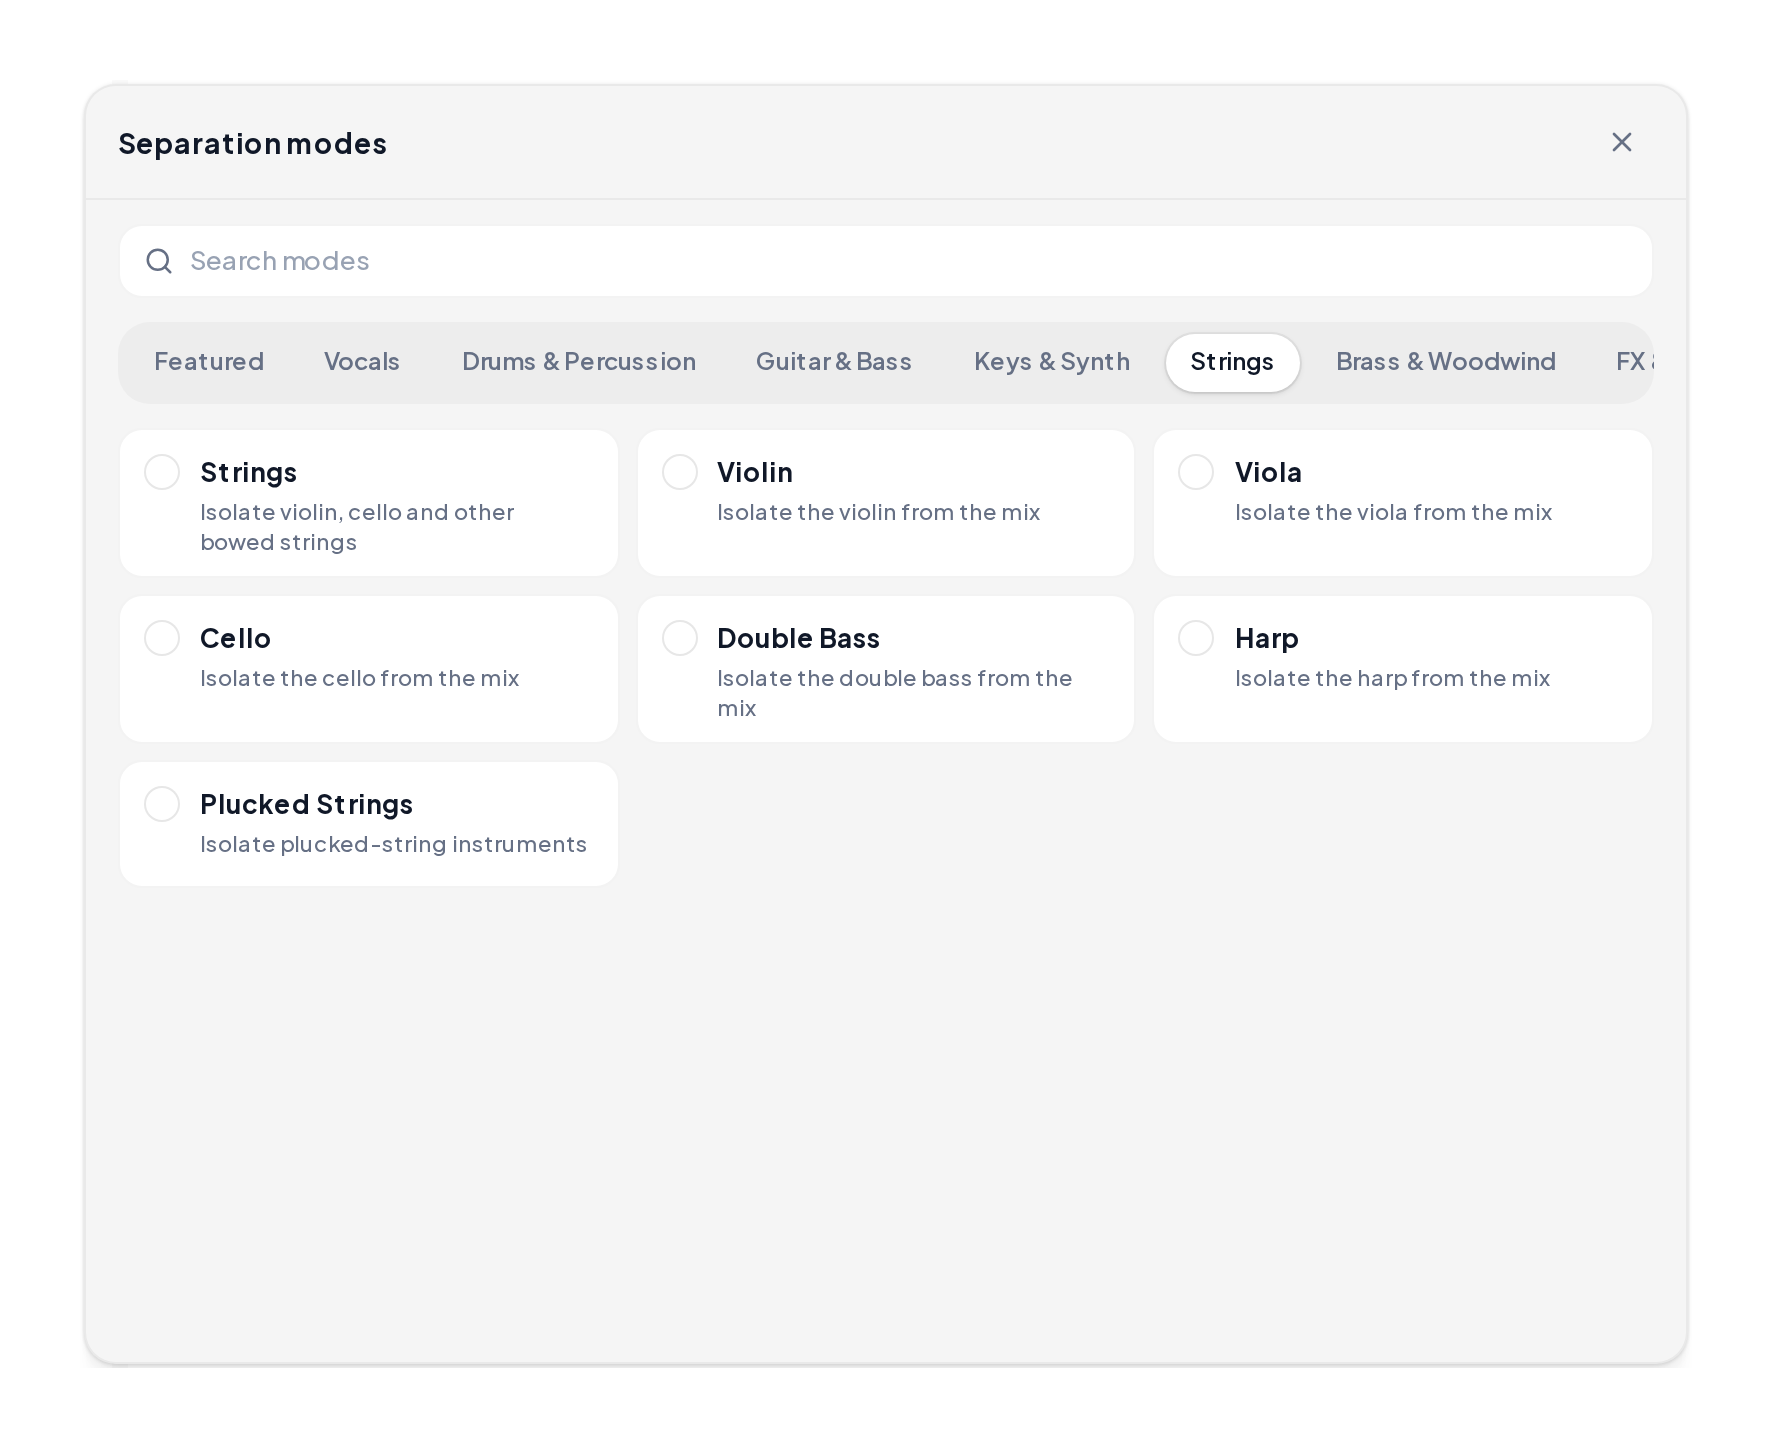The width and height of the screenshot is (1772, 1448).
Task: Show the Keys & Synth tab
Action: (x=1052, y=362)
